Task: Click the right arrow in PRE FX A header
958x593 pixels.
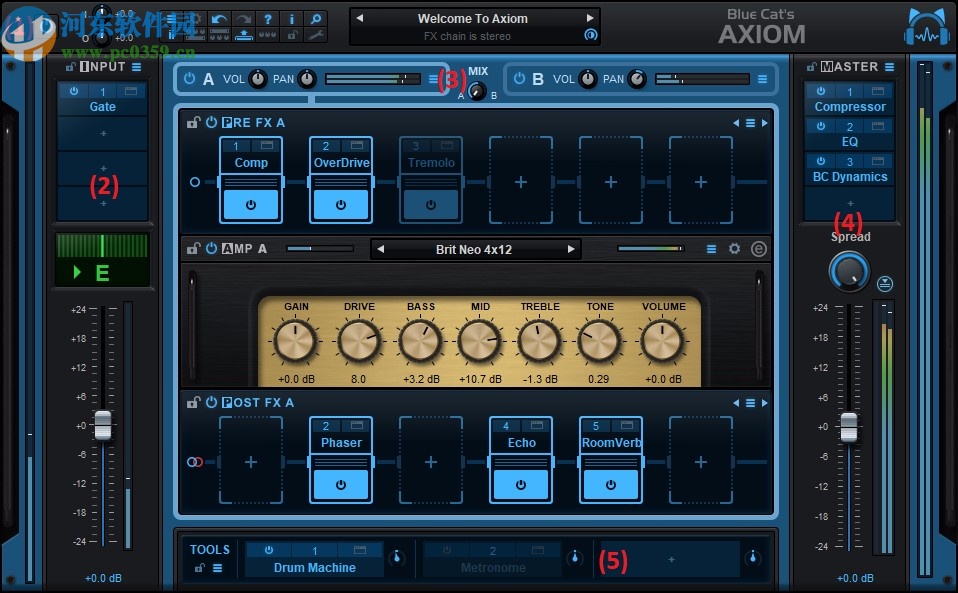Action: coord(765,122)
